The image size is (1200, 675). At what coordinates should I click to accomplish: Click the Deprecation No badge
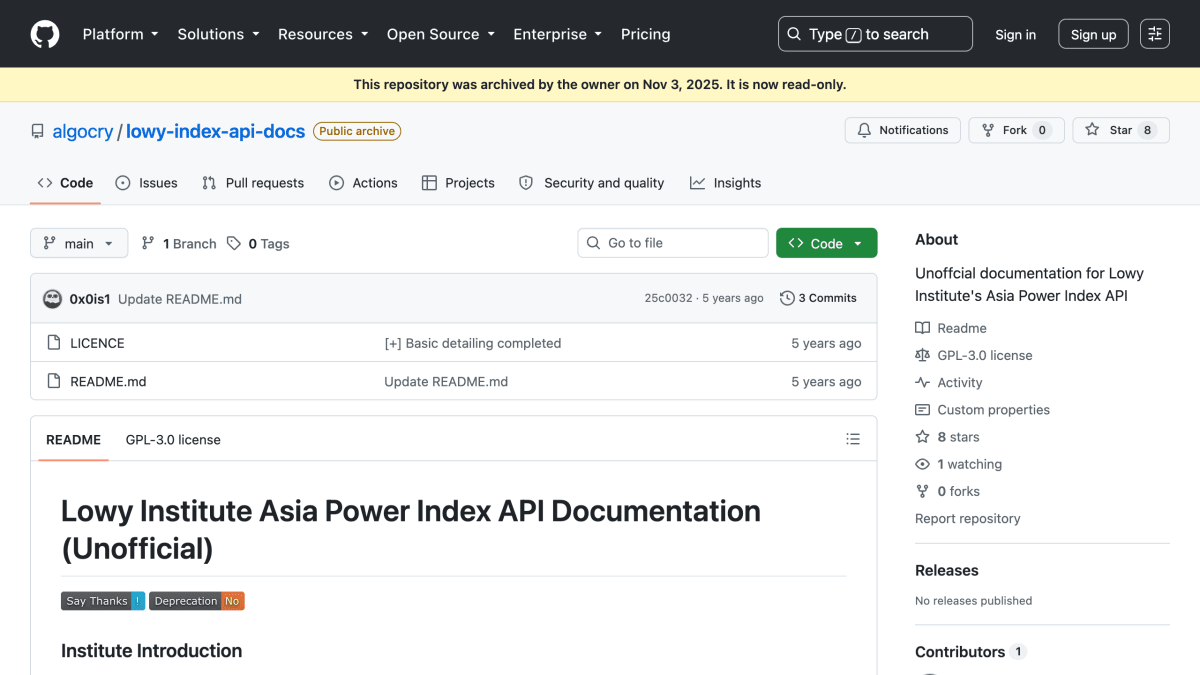point(197,601)
